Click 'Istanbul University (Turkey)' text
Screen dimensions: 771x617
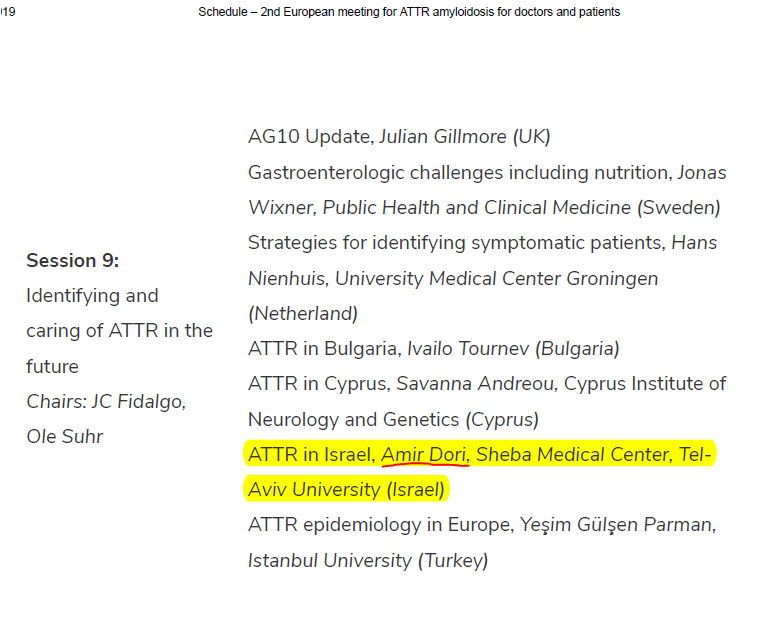click(x=367, y=561)
